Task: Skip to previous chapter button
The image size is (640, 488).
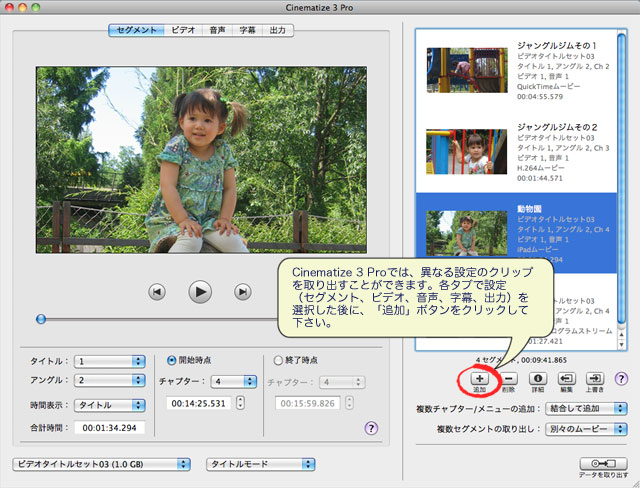Action: point(157,292)
